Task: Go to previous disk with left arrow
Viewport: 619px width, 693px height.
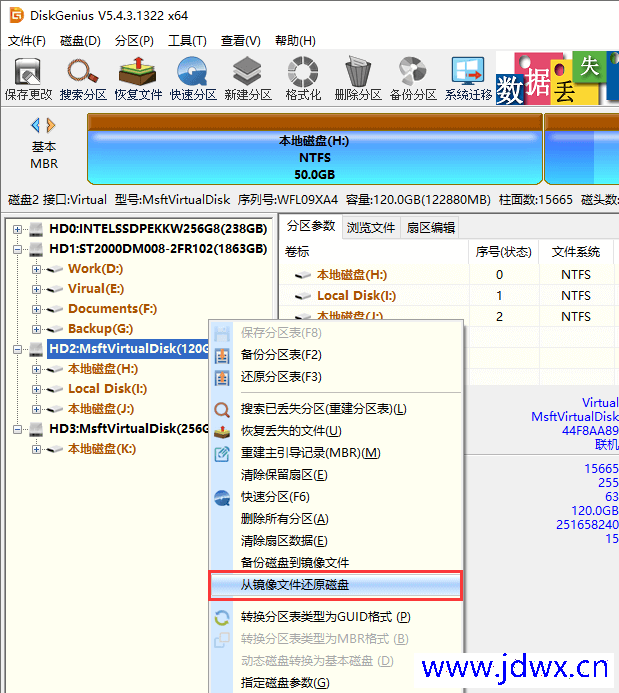Action: click(x=36, y=126)
